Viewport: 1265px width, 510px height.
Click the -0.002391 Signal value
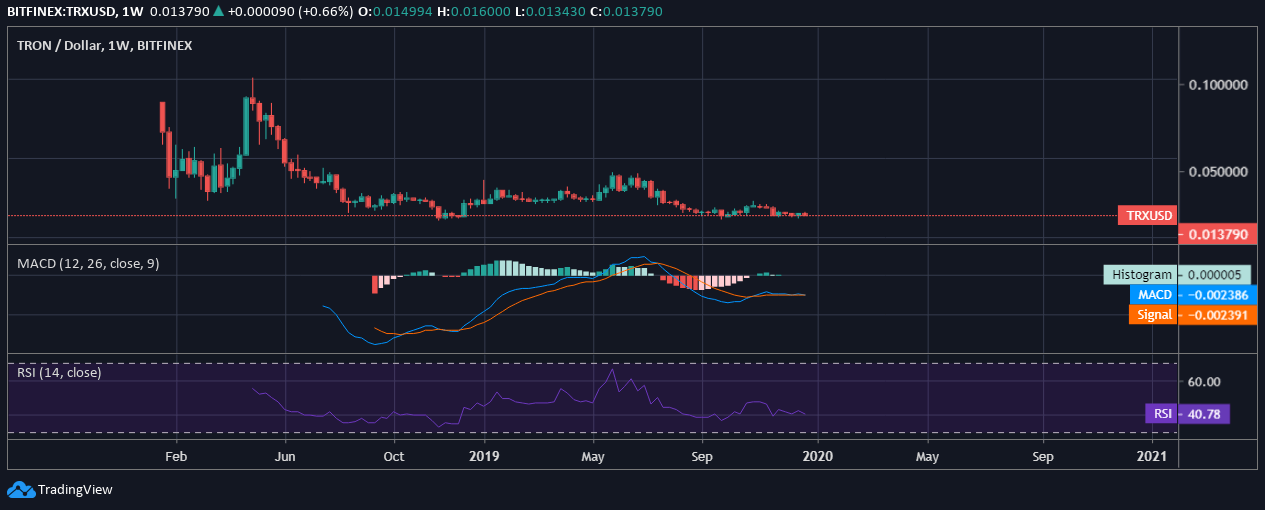pyautogui.click(x=1216, y=314)
